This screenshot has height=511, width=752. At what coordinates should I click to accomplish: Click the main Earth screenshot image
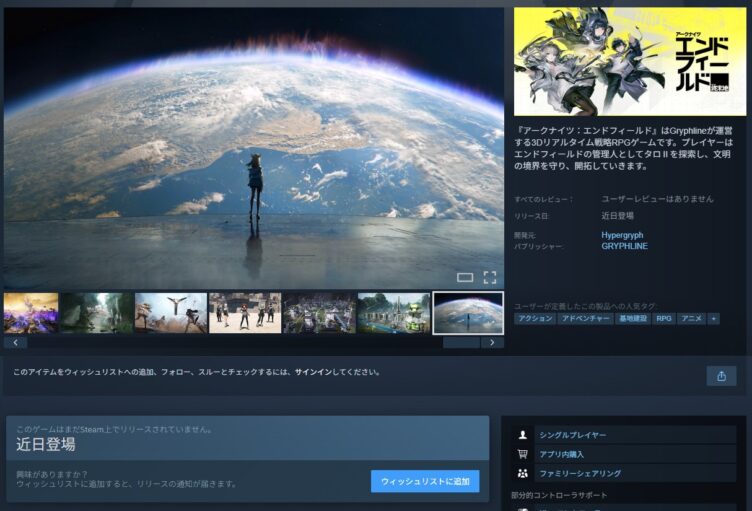tap(254, 148)
